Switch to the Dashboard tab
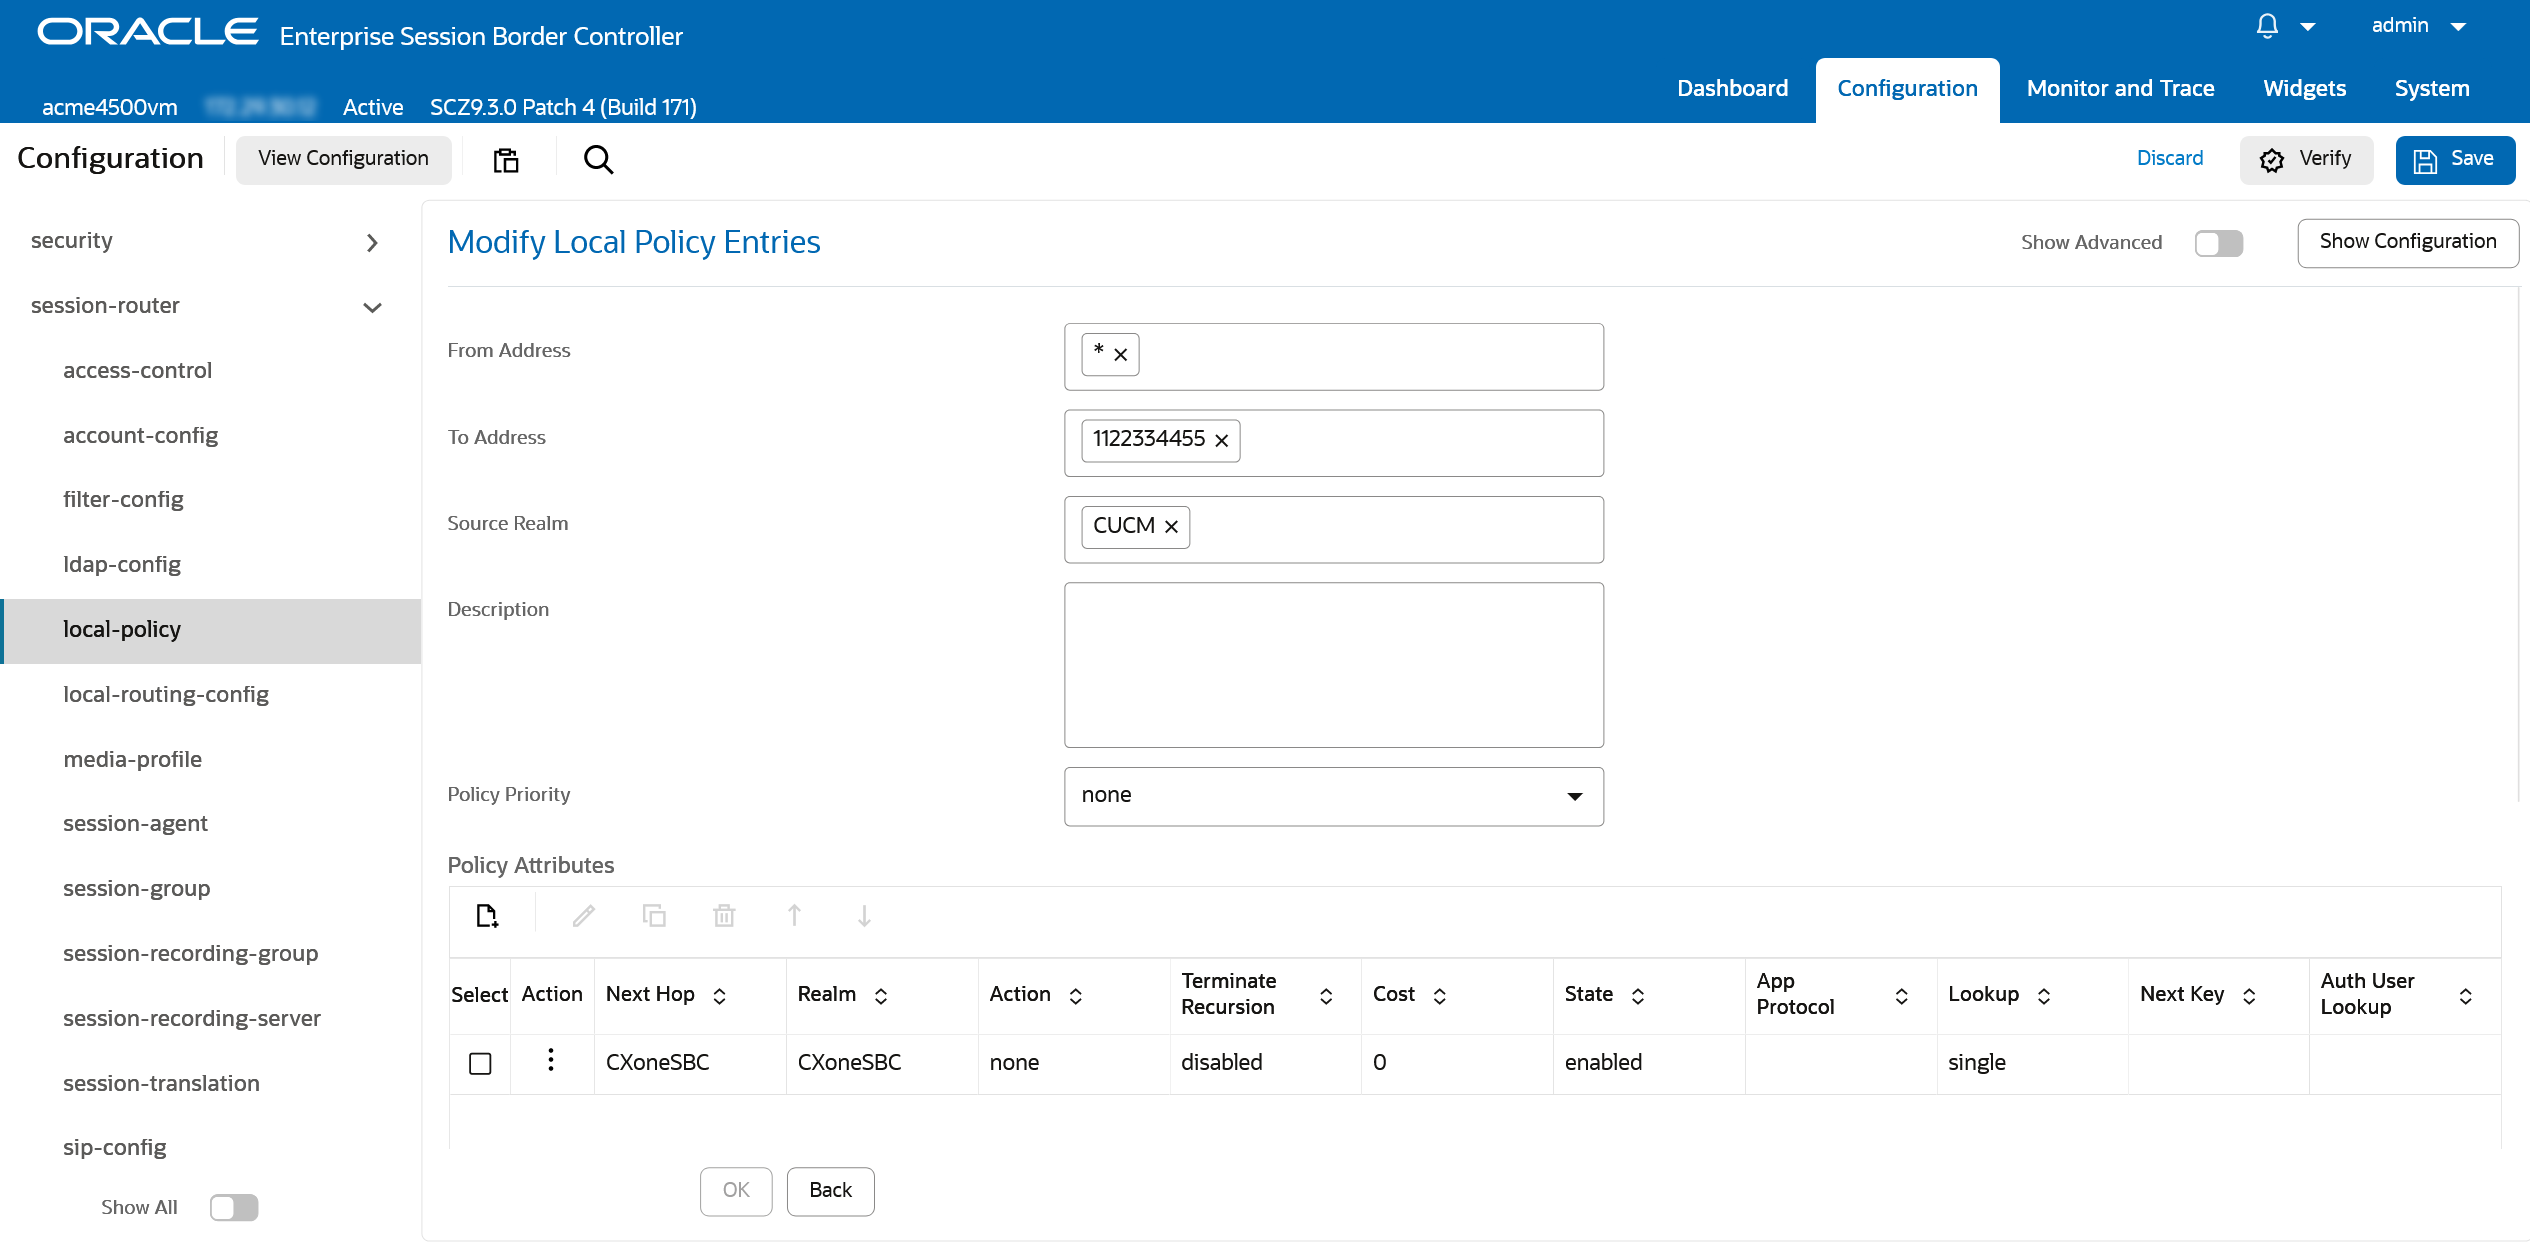The width and height of the screenshot is (2530, 1247). tap(1732, 89)
